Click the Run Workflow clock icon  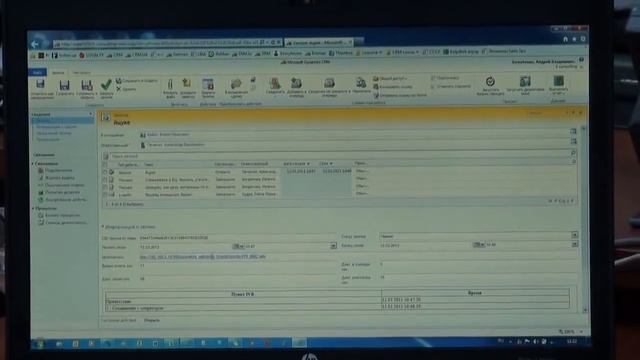pyautogui.click(x=490, y=81)
